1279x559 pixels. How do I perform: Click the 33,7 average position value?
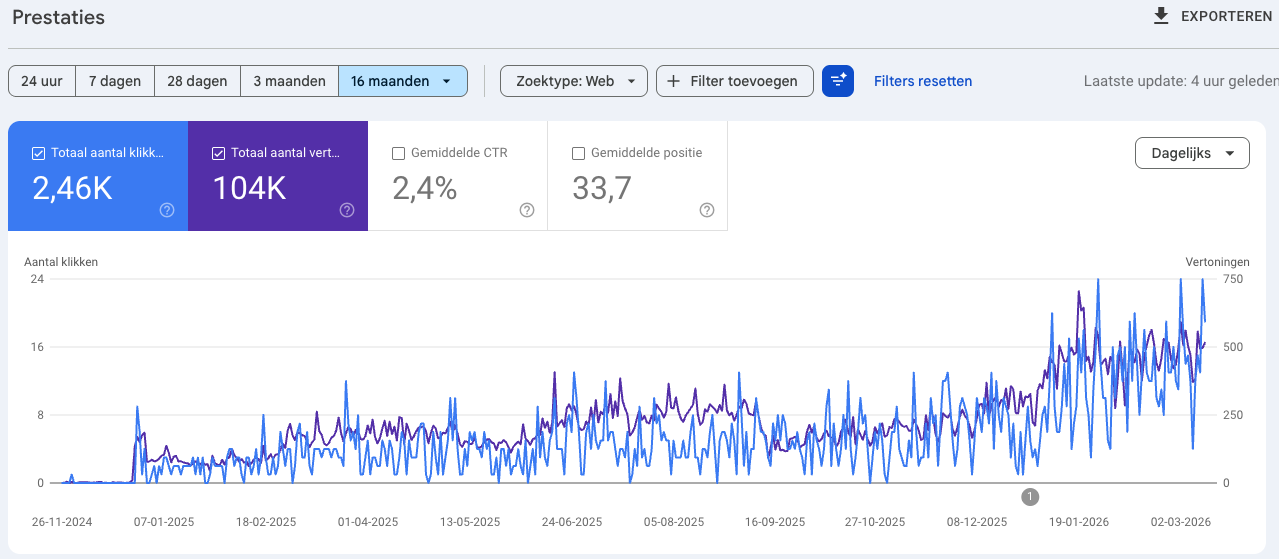coord(602,188)
